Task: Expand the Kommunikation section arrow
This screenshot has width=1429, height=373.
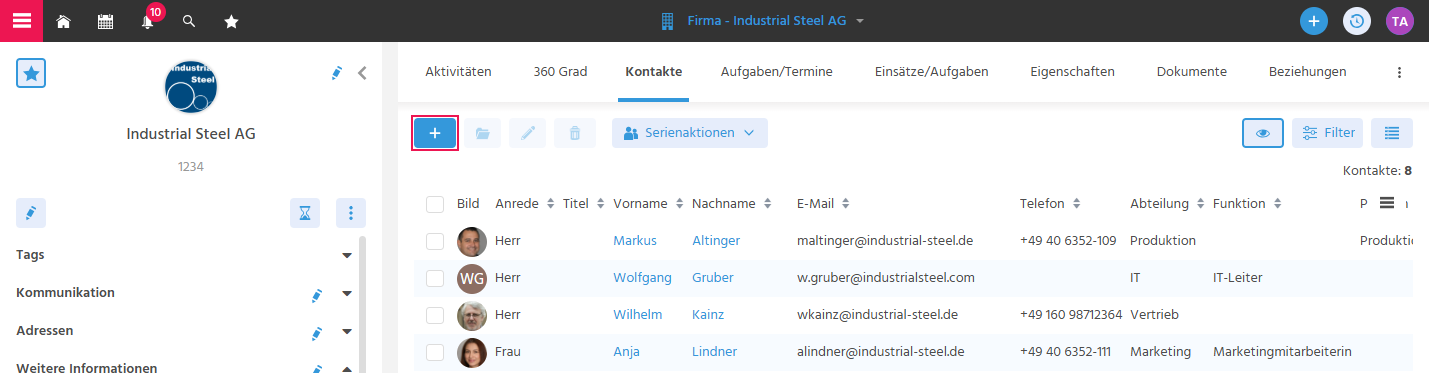Action: pyautogui.click(x=347, y=294)
